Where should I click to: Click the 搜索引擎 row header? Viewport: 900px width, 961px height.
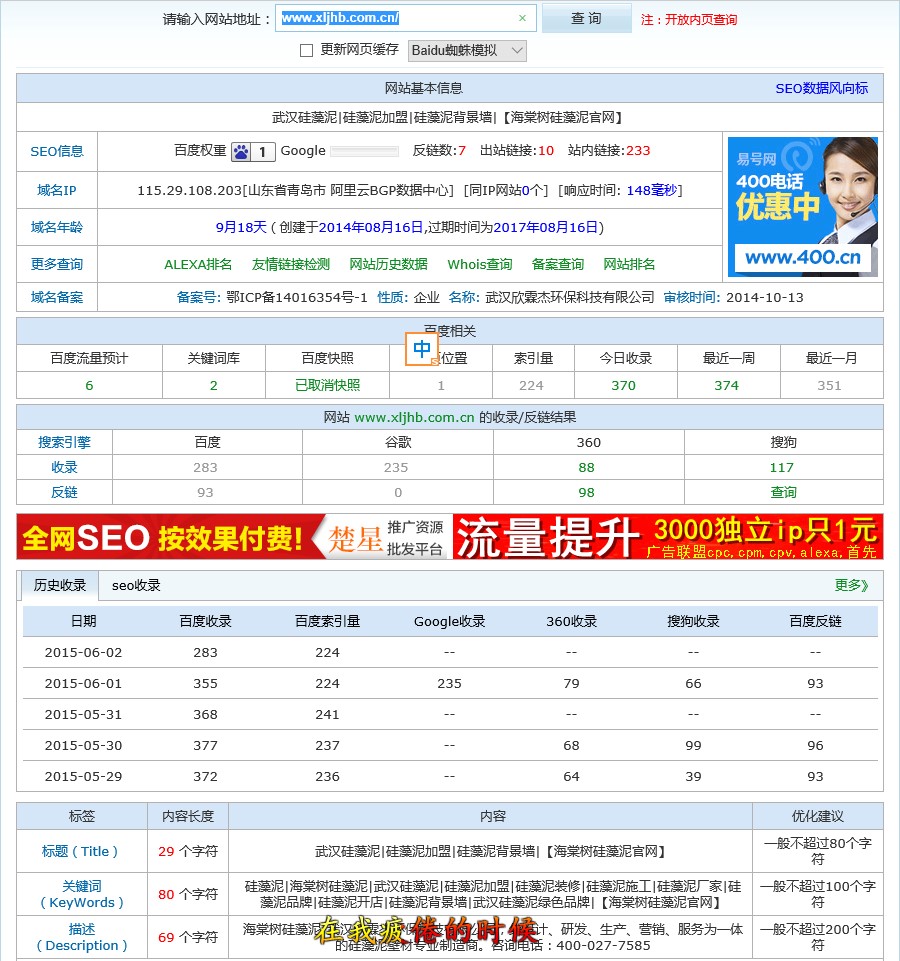[x=64, y=442]
